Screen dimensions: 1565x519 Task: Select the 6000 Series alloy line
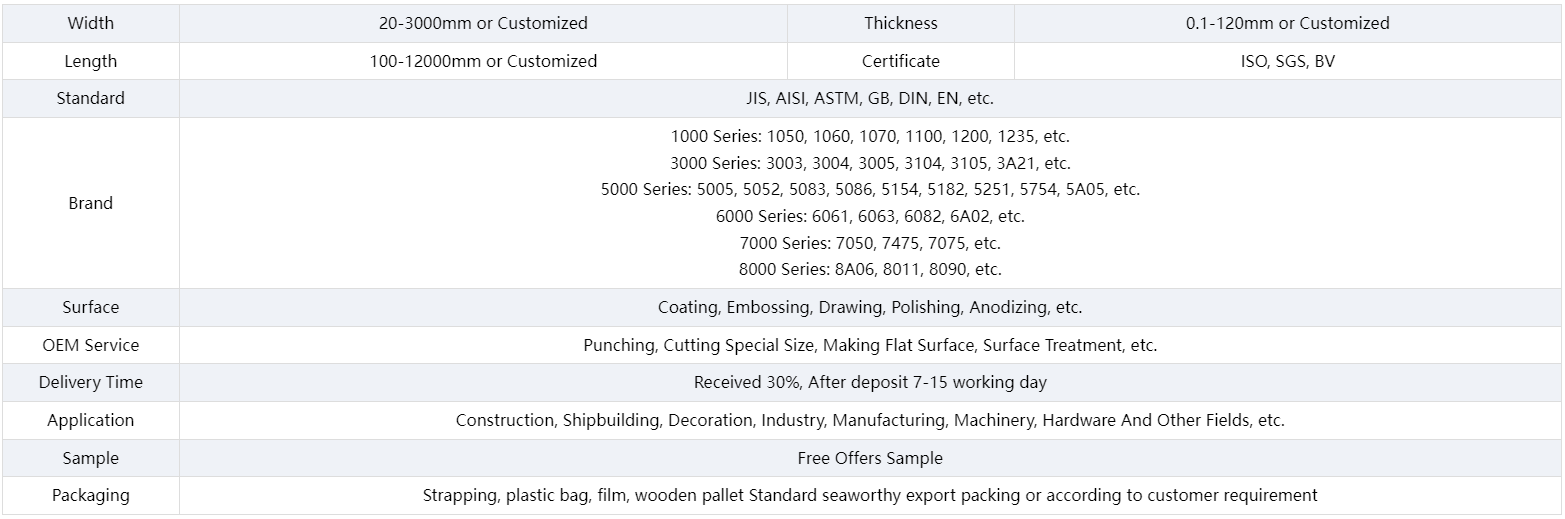coord(869,216)
